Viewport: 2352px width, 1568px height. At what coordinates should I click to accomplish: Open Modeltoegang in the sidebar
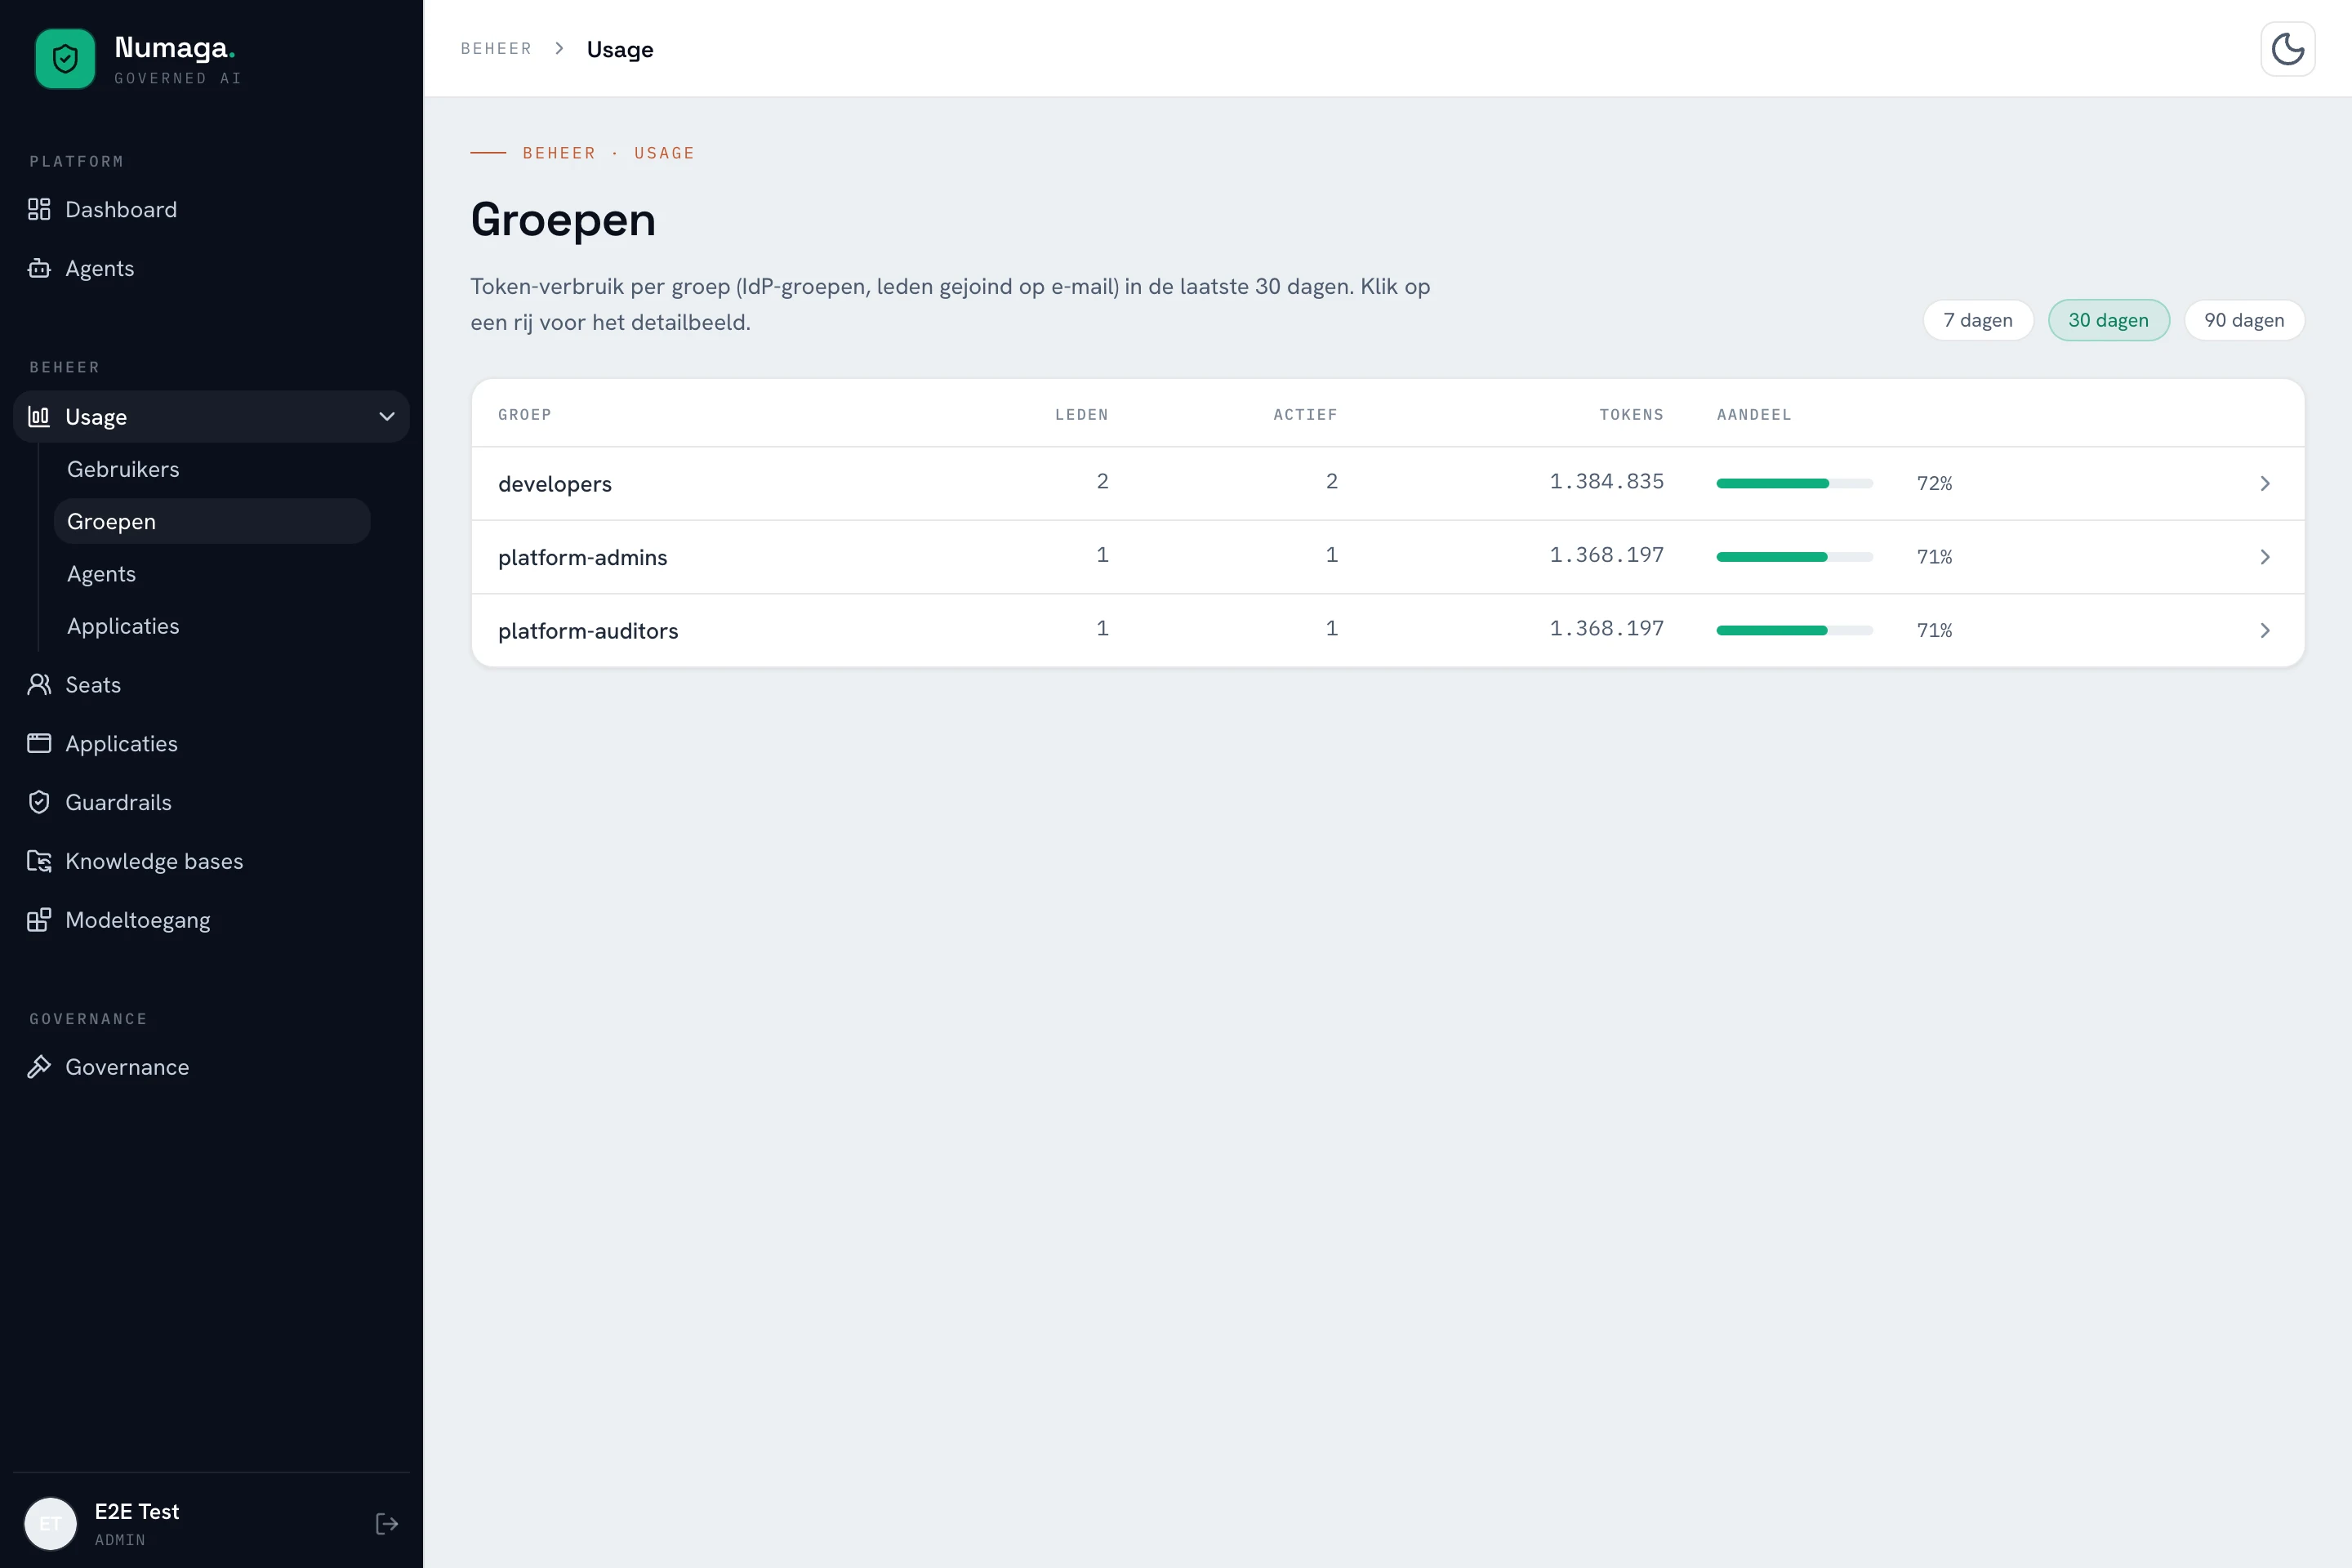[x=211, y=920]
